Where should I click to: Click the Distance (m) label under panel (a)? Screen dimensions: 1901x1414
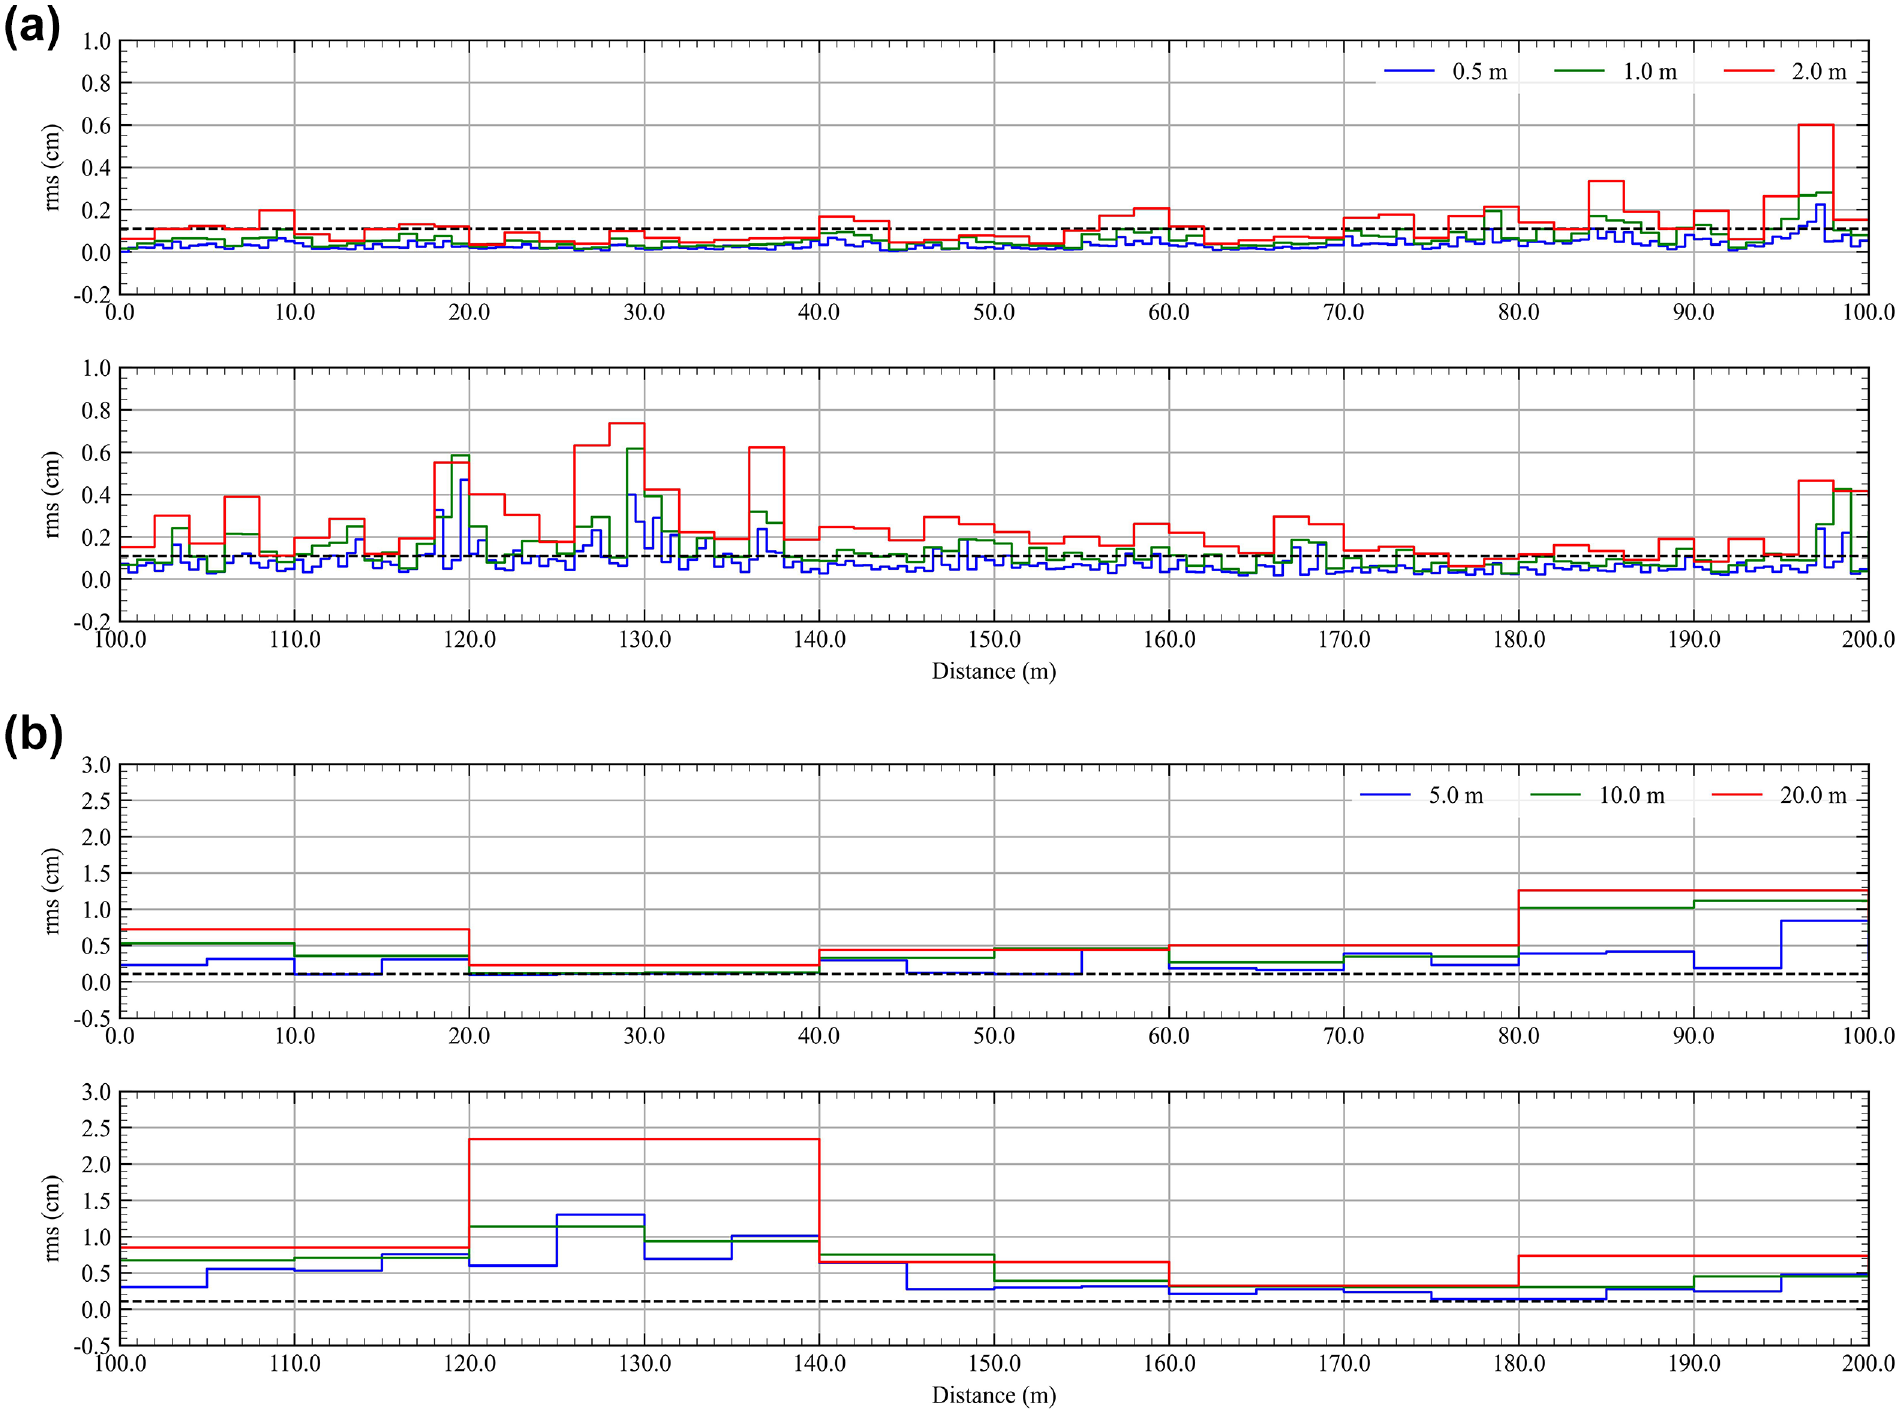coord(994,671)
